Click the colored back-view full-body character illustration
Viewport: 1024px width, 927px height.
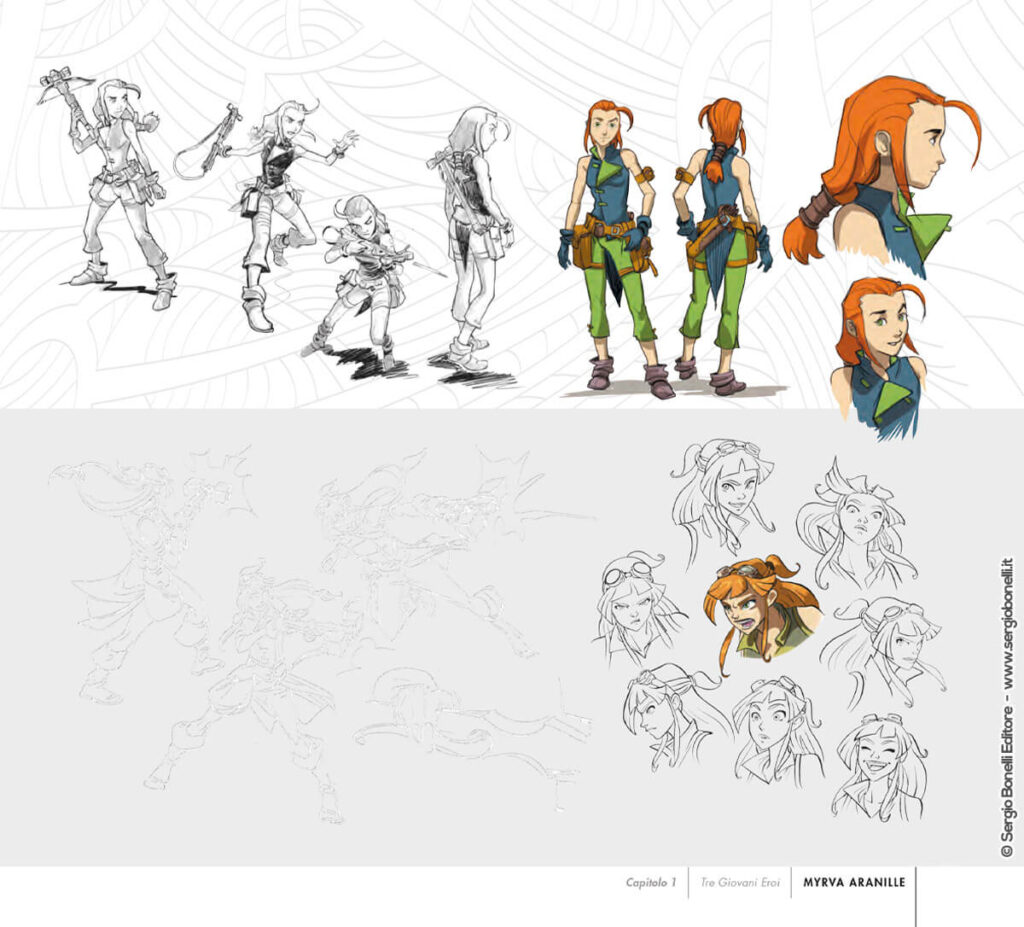(x=720, y=245)
